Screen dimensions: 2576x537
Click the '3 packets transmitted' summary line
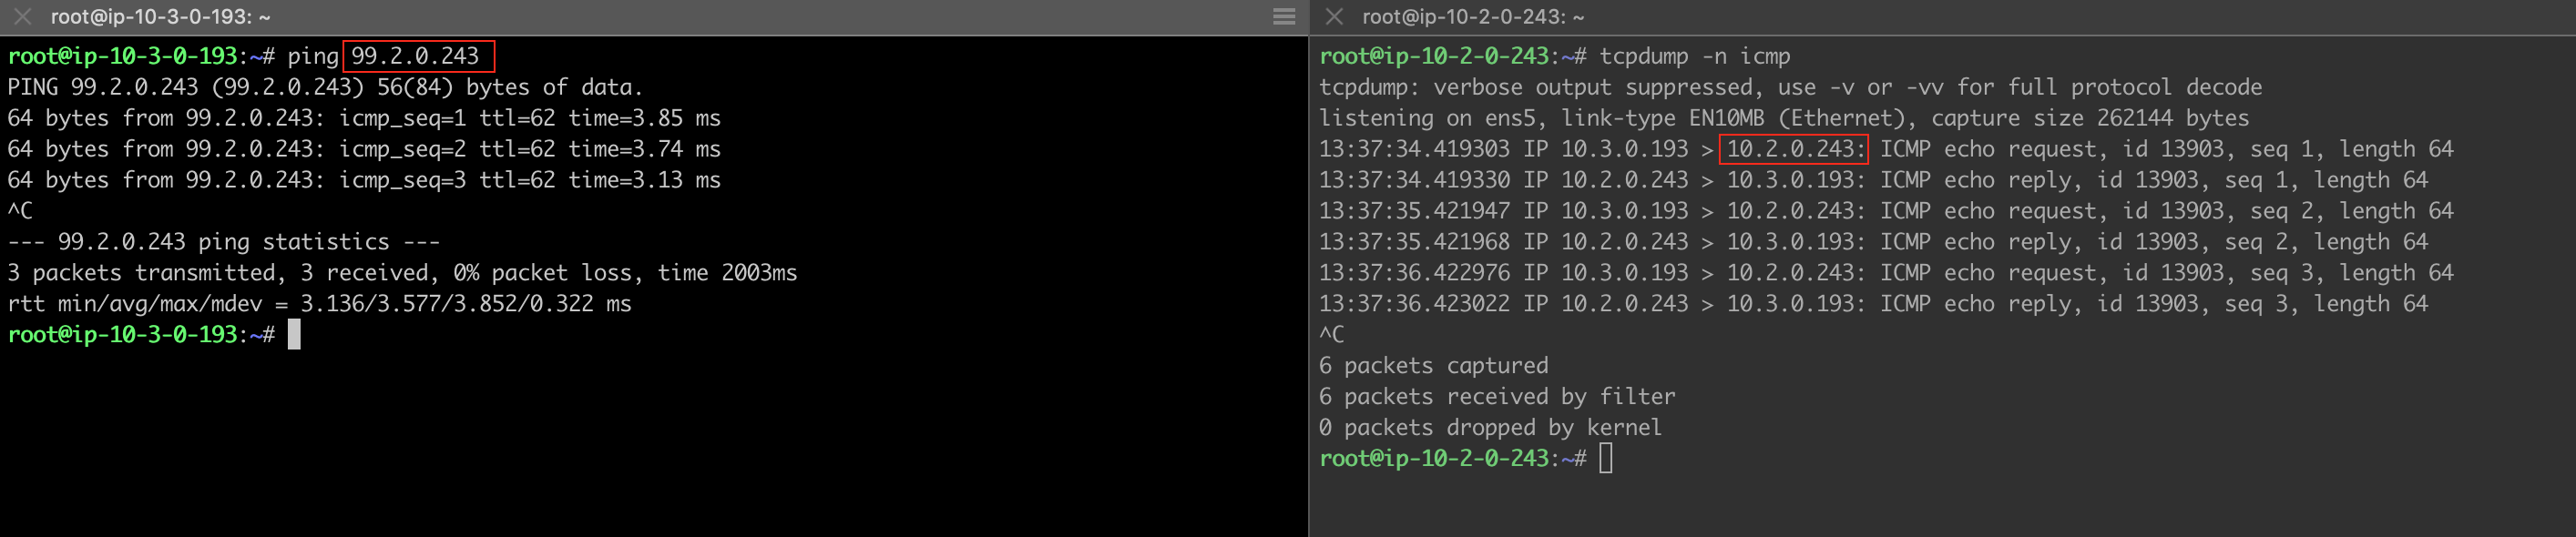click(402, 273)
